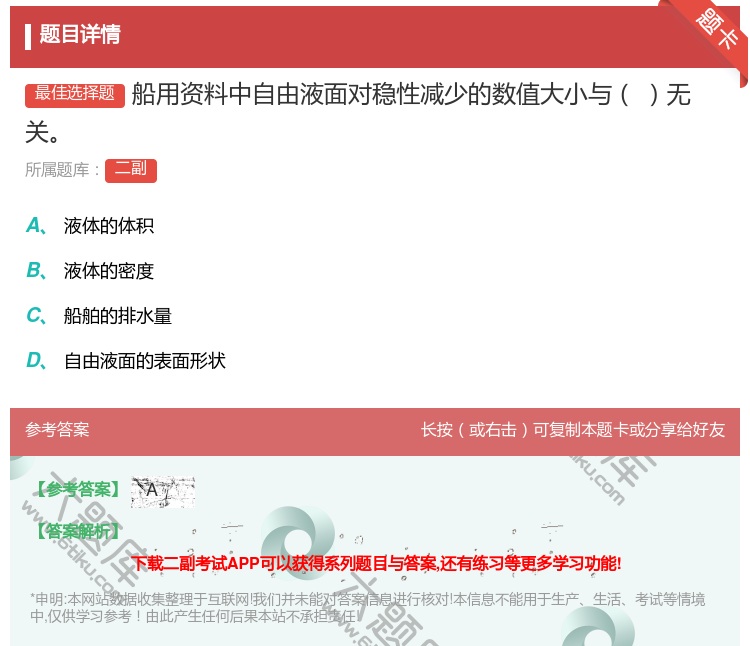Screen dimensions: 750x646
Task: Select option B 液体的密度
Action: pos(90,271)
